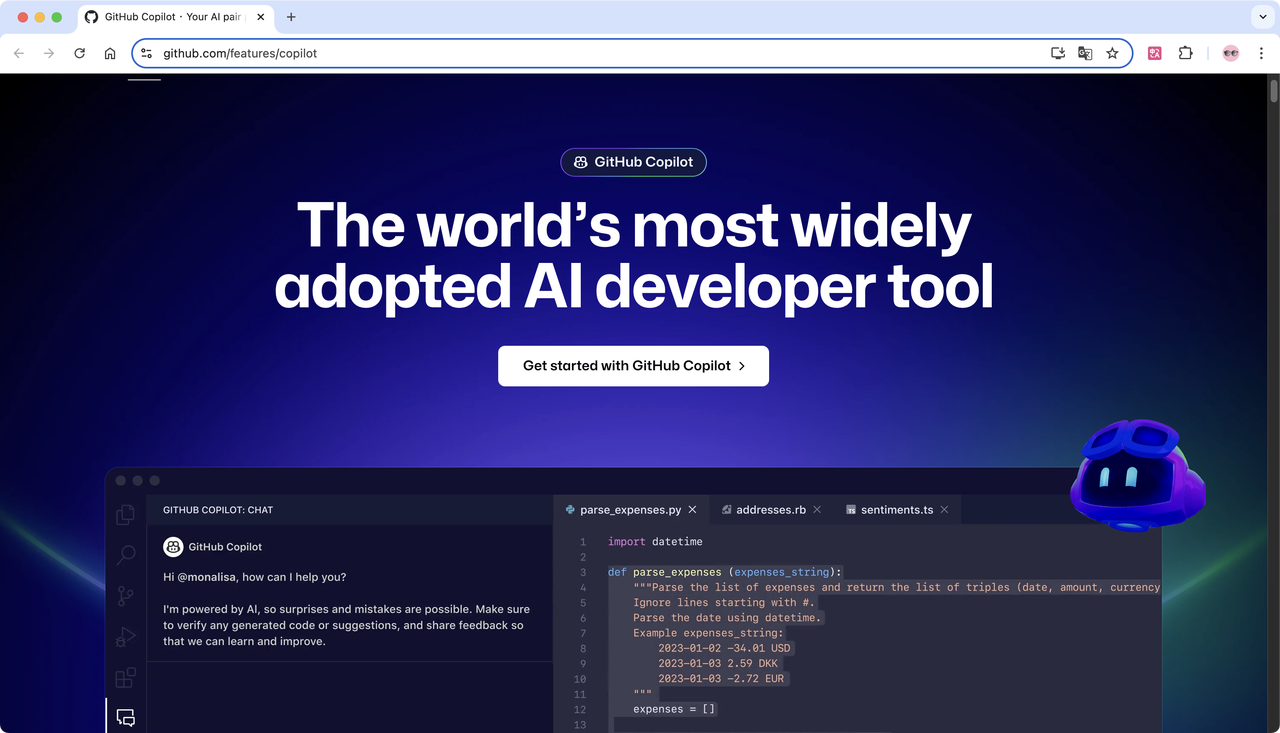Click the Search magnifier in editor sidebar
This screenshot has width=1280, height=733.
[126, 555]
